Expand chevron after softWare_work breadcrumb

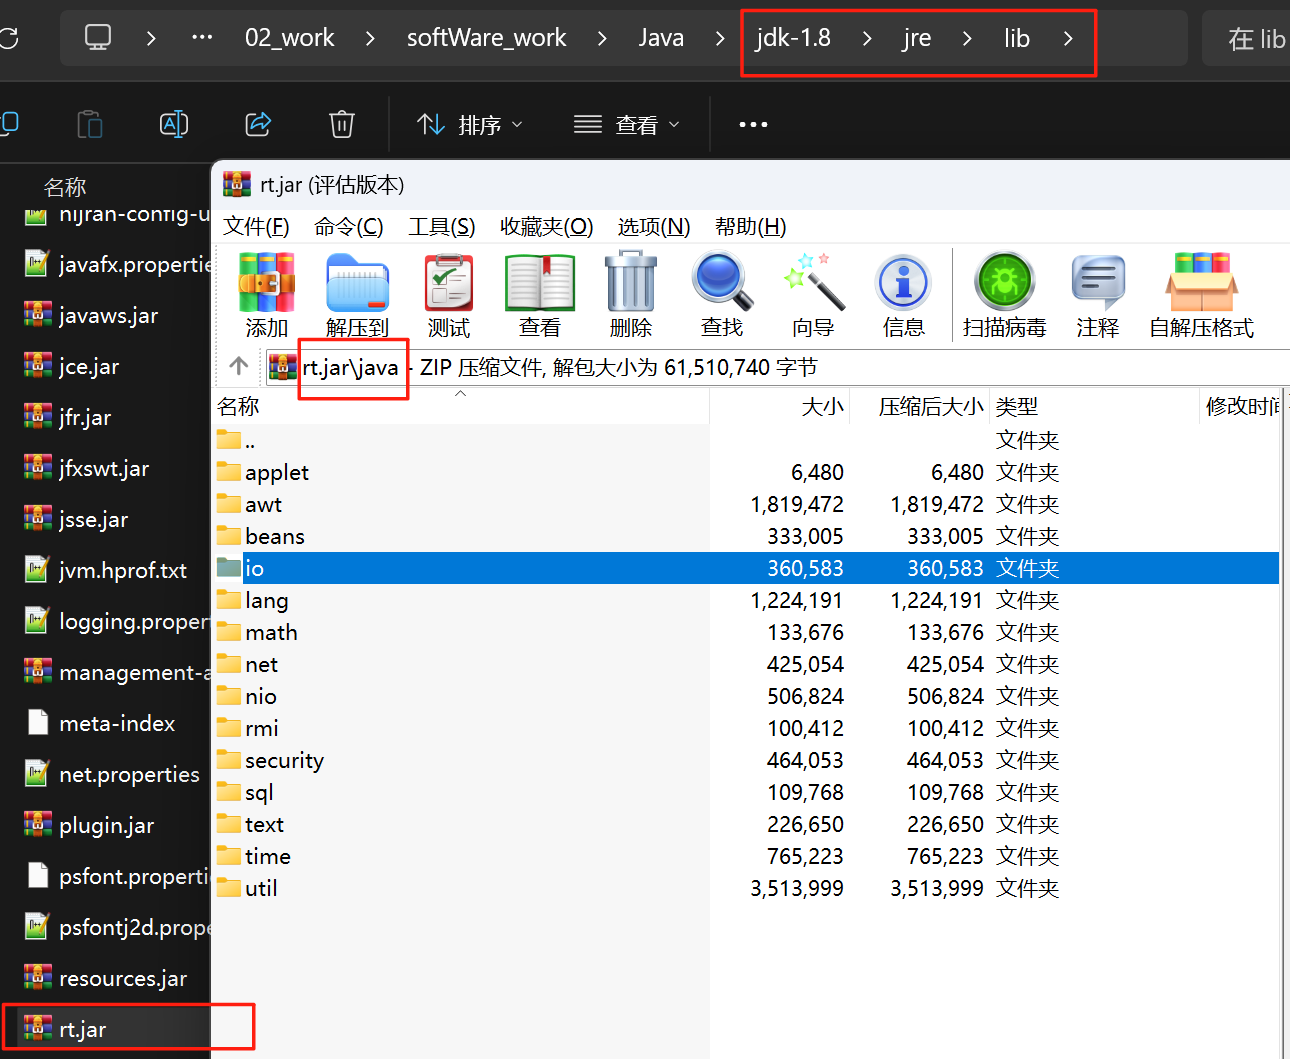coord(602,38)
